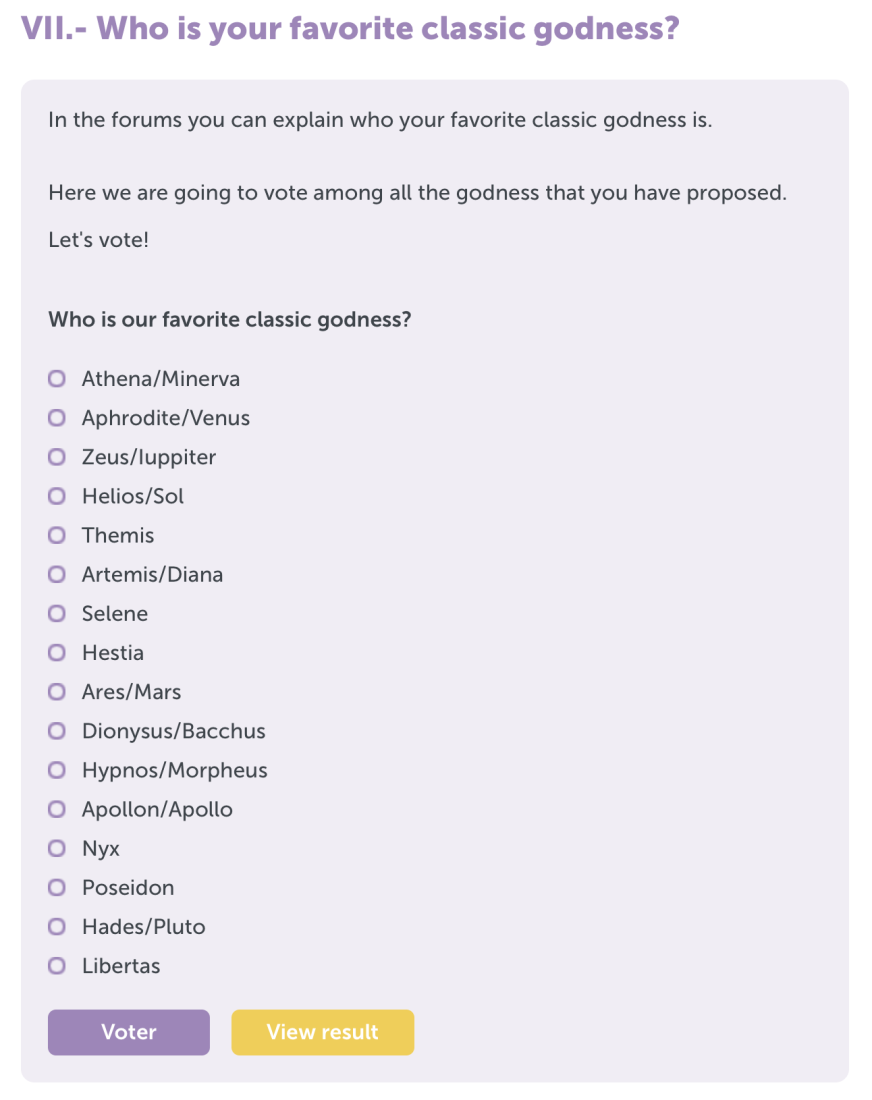Pick the Apollon/Apollo option
The image size is (872, 1100).
(57, 810)
